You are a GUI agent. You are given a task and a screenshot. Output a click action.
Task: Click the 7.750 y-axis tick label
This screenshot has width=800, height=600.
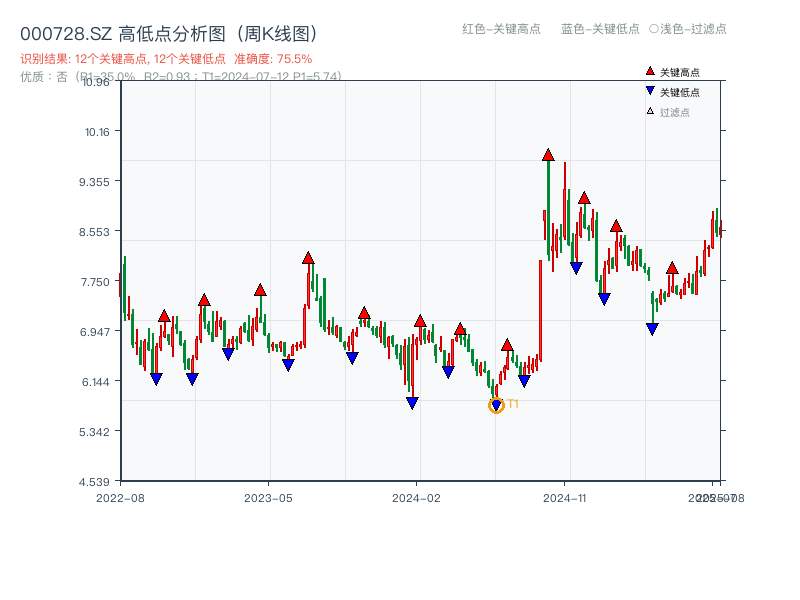pyautogui.click(x=95, y=282)
